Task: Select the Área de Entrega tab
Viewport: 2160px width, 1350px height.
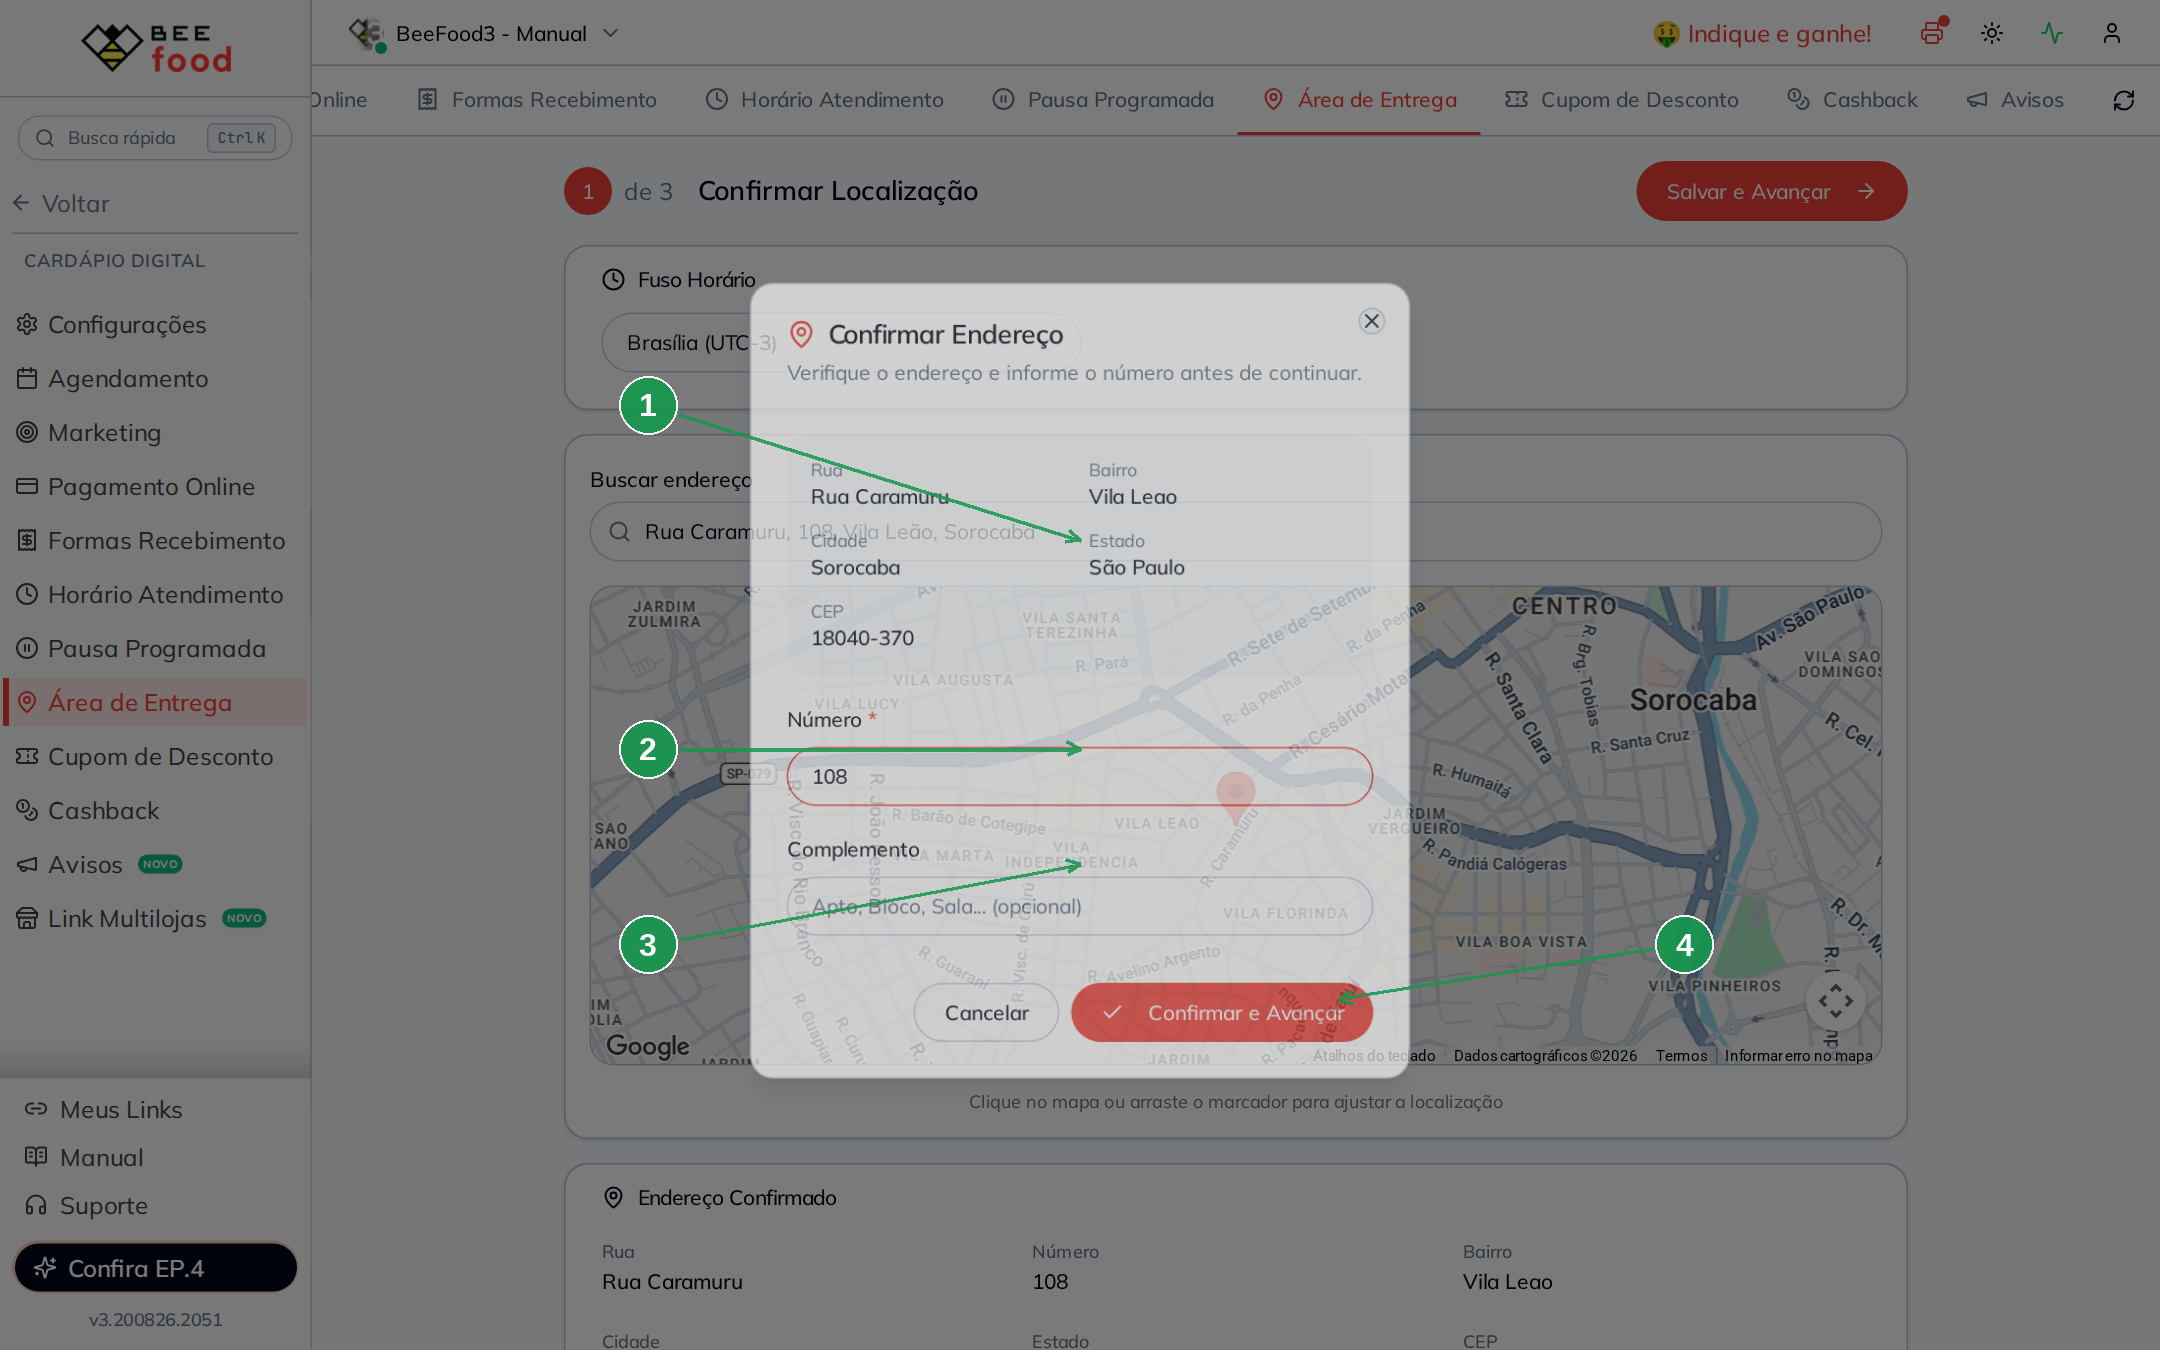Action: 1359,100
